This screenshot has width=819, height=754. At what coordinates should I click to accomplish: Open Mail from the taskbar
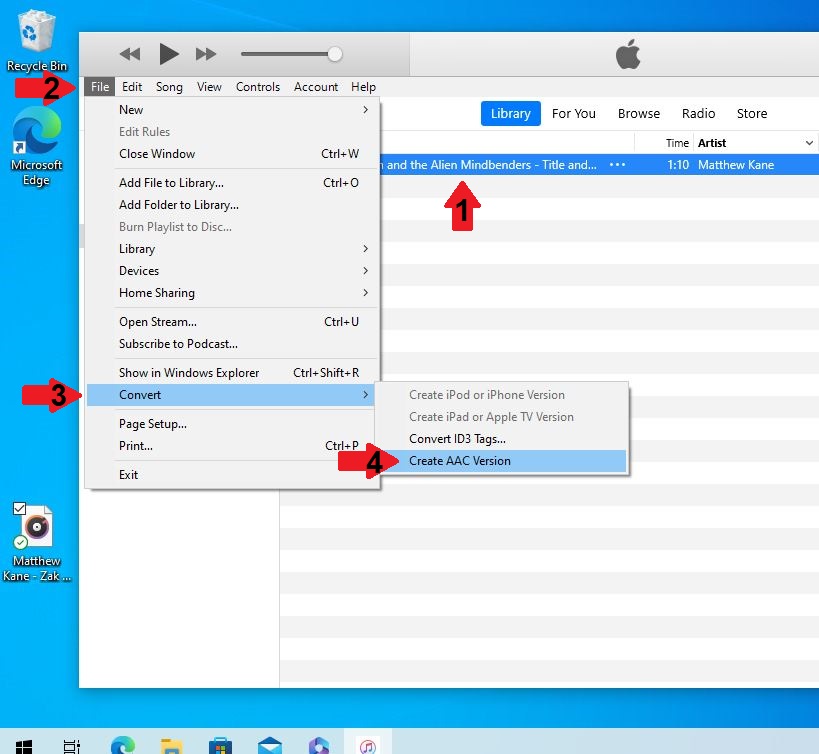(270, 746)
